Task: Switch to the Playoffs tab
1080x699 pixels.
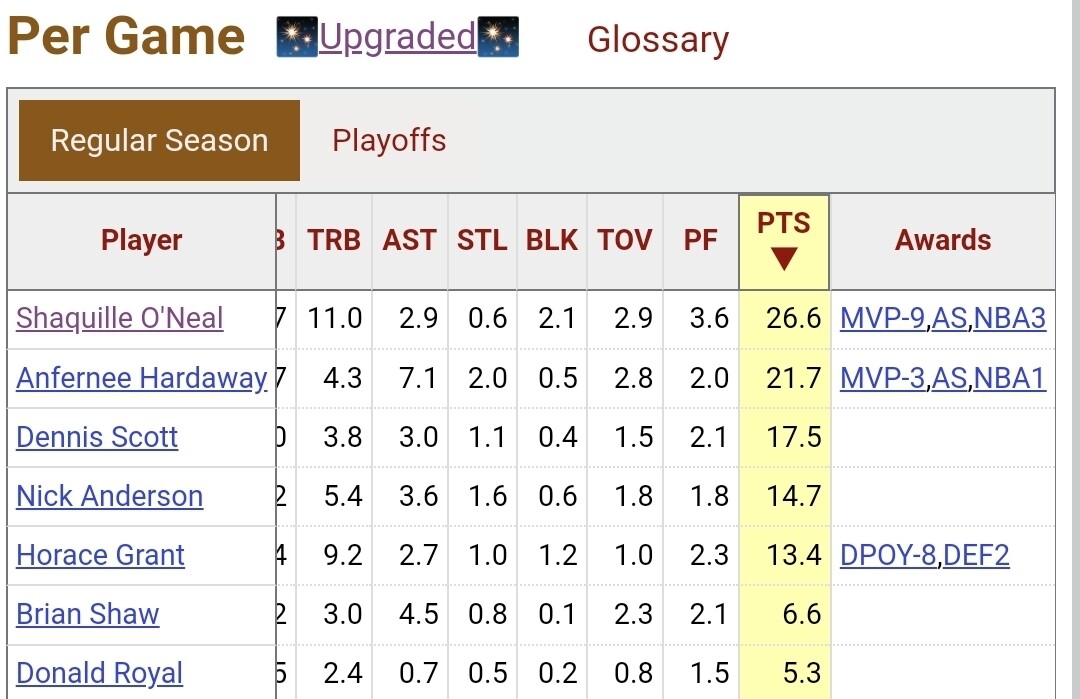Action: [x=389, y=141]
